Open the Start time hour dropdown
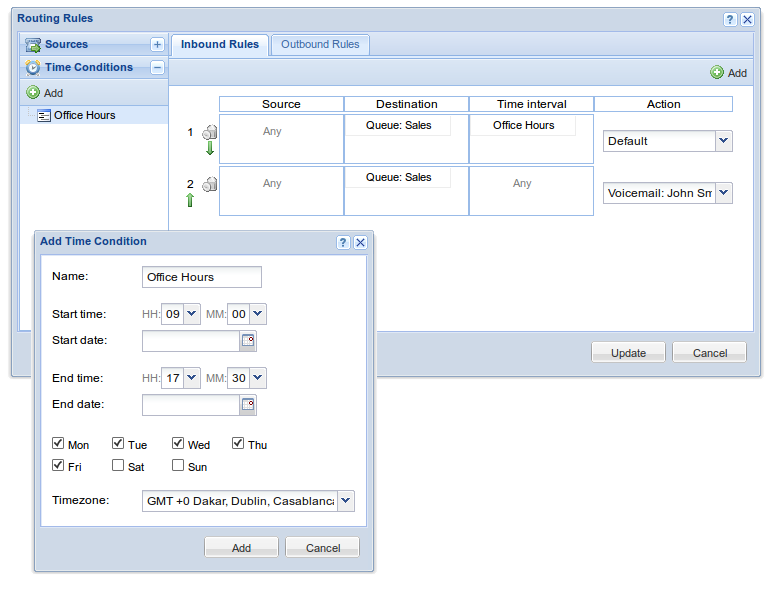Image resolution: width=772 pixels, height=589 pixels. tap(192, 314)
